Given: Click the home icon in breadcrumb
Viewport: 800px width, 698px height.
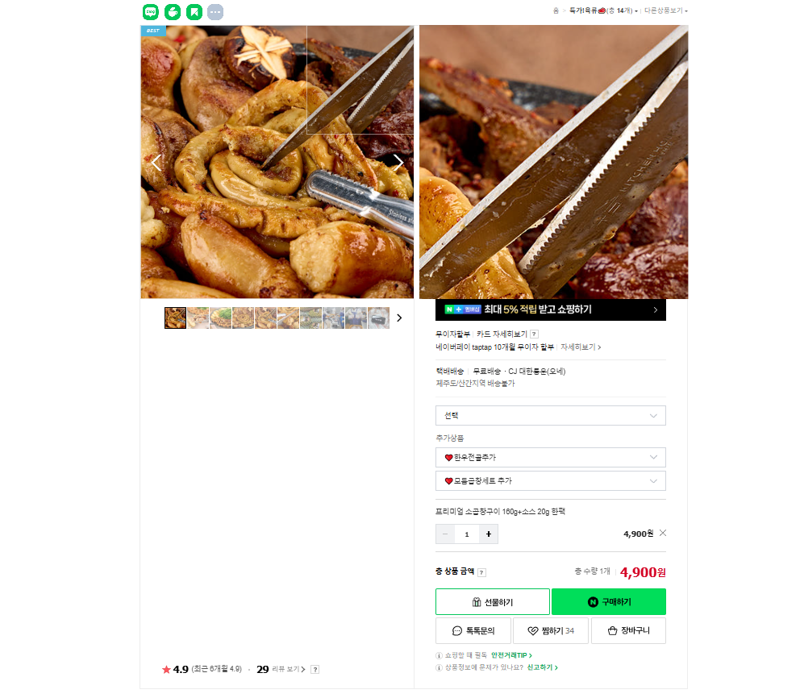Looking at the screenshot, I should tap(556, 11).
